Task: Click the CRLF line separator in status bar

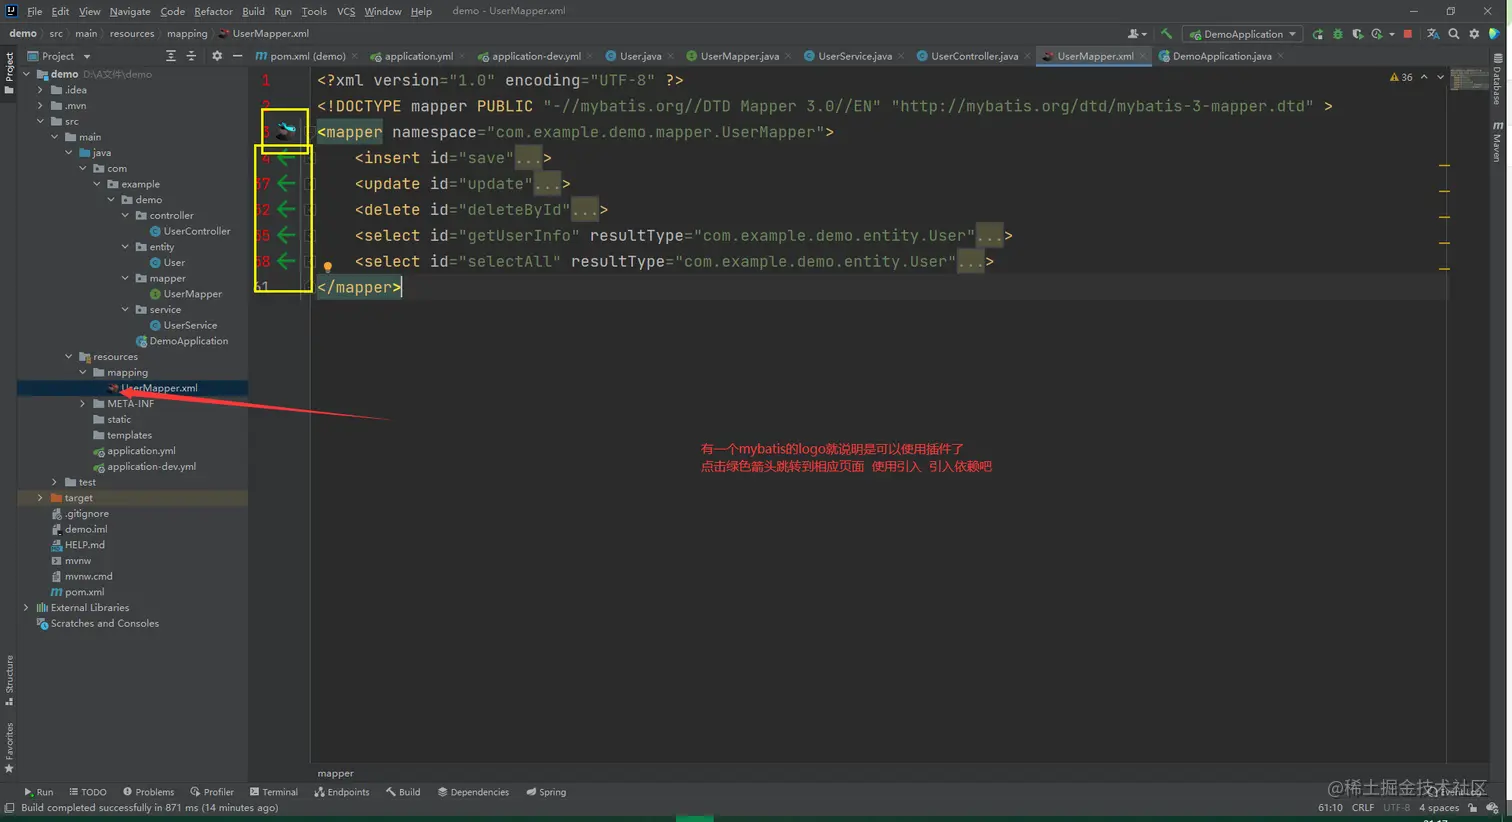Action: pyautogui.click(x=1363, y=808)
